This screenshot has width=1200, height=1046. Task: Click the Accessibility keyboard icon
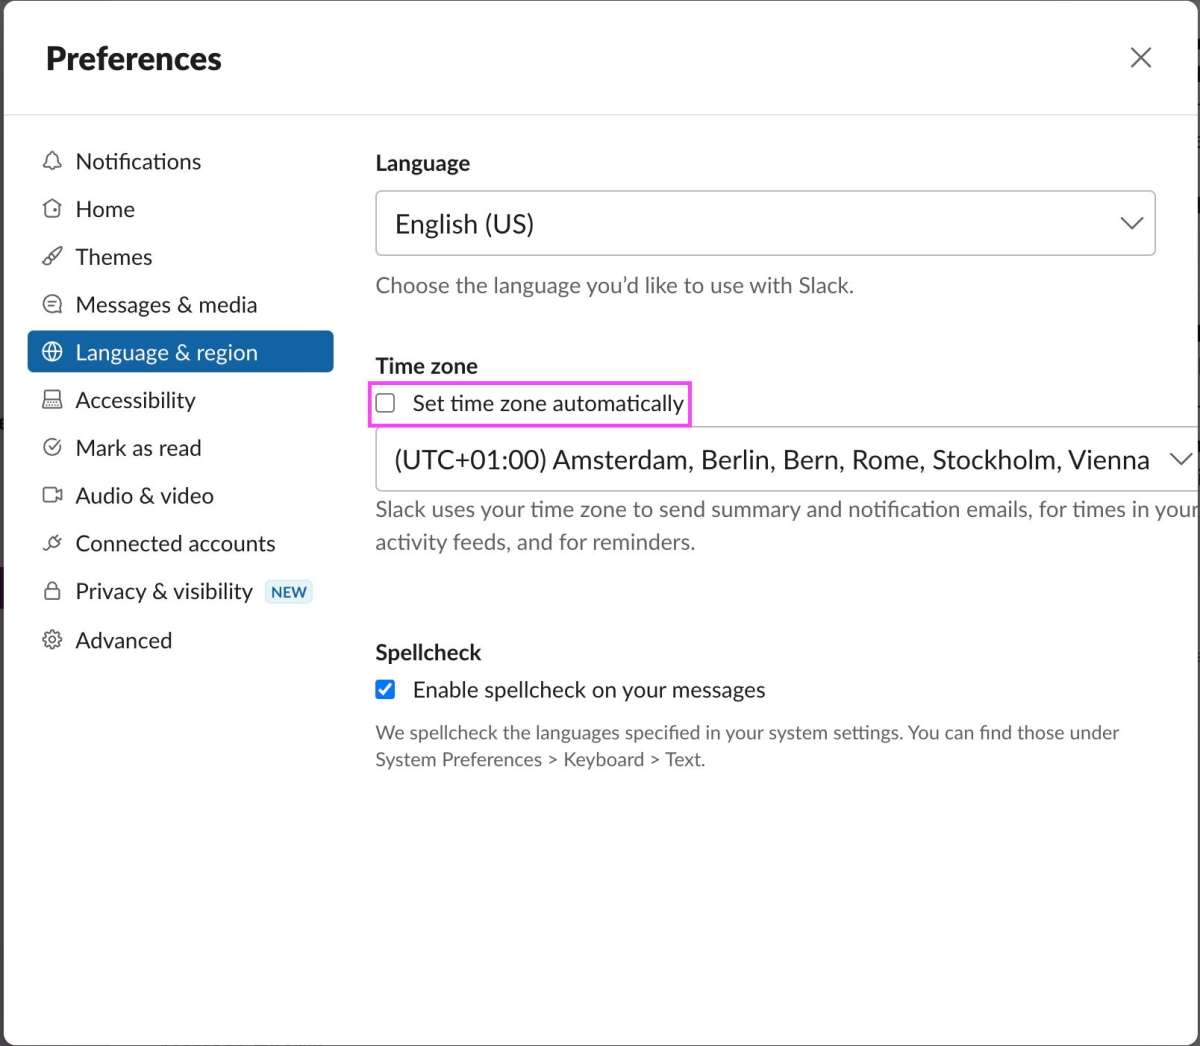pos(52,400)
